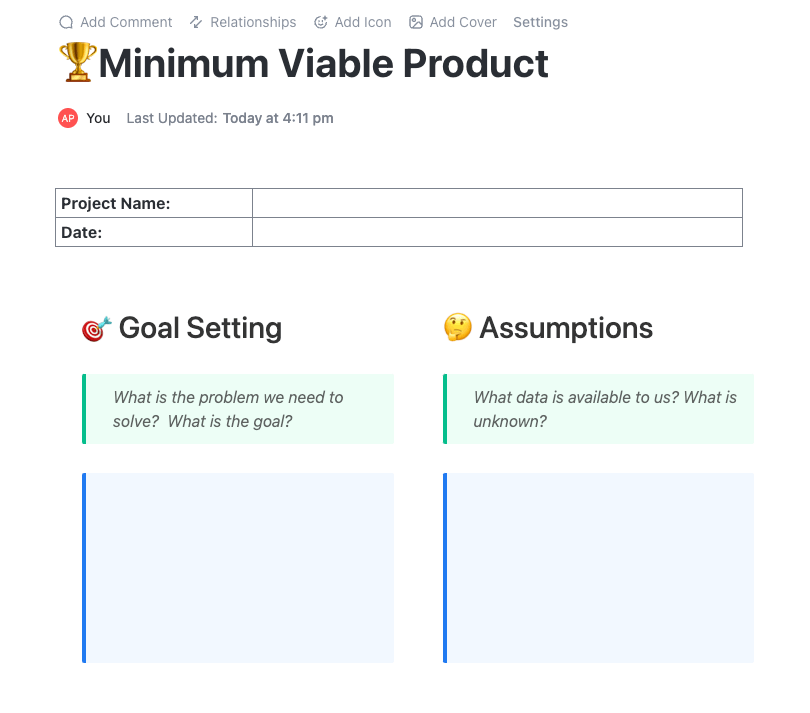Select the Add Cover option

tap(463, 22)
